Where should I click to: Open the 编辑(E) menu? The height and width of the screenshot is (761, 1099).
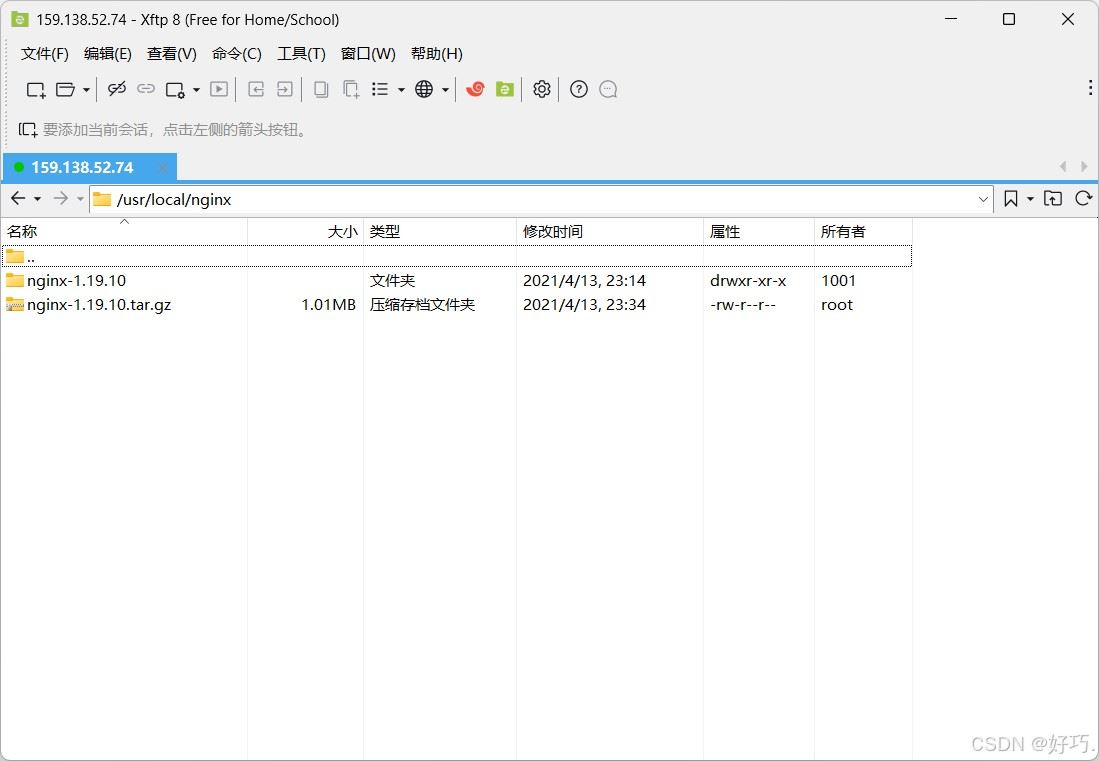tap(107, 54)
